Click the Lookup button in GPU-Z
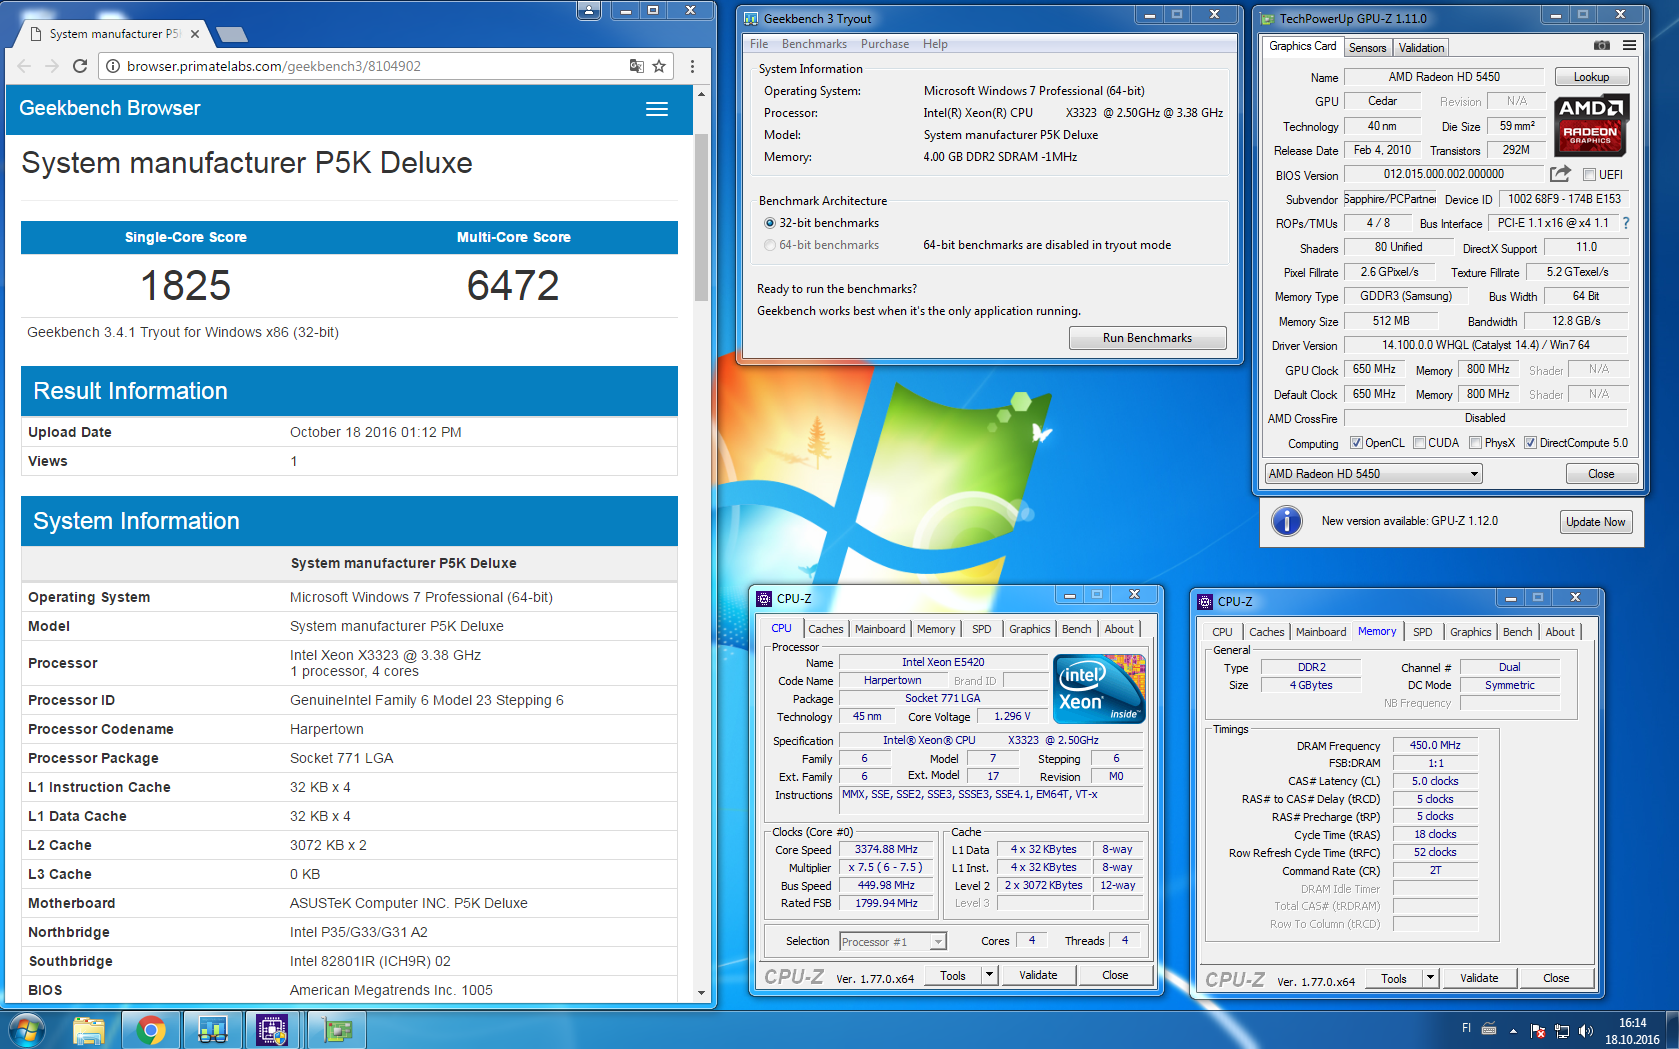Screen dimensions: 1679x1049 click(x=1591, y=77)
